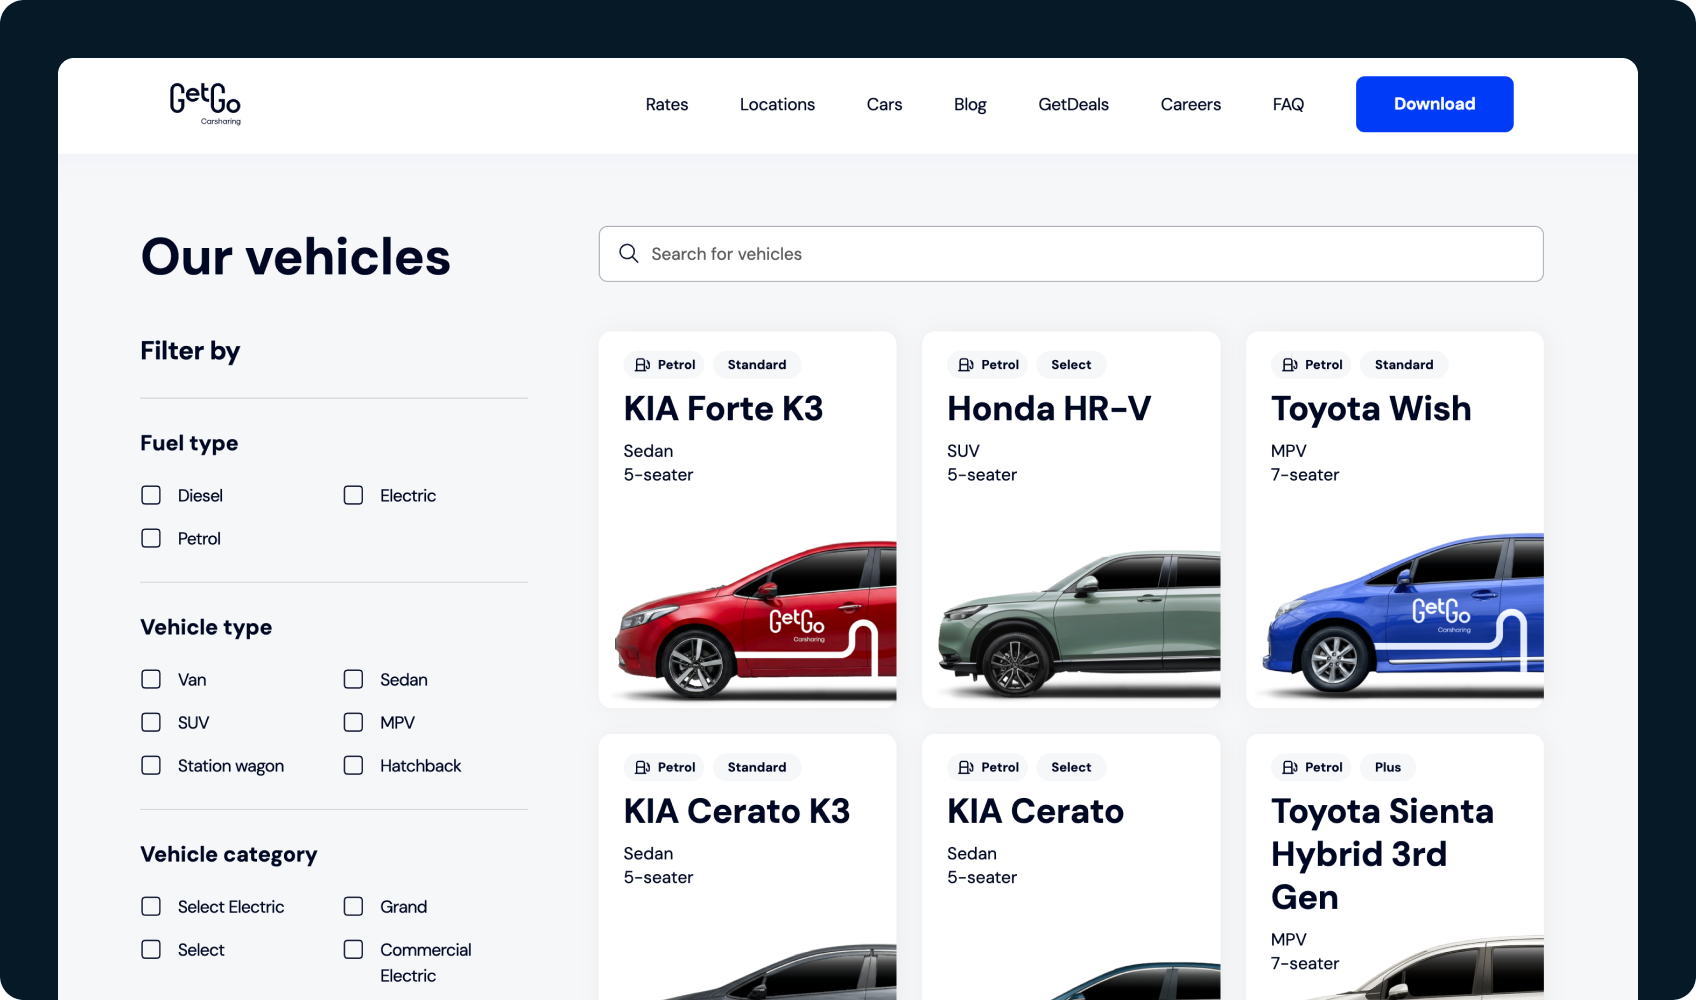Go to Locations in the nav bar
Image resolution: width=1696 pixels, height=1000 pixels.
click(777, 104)
